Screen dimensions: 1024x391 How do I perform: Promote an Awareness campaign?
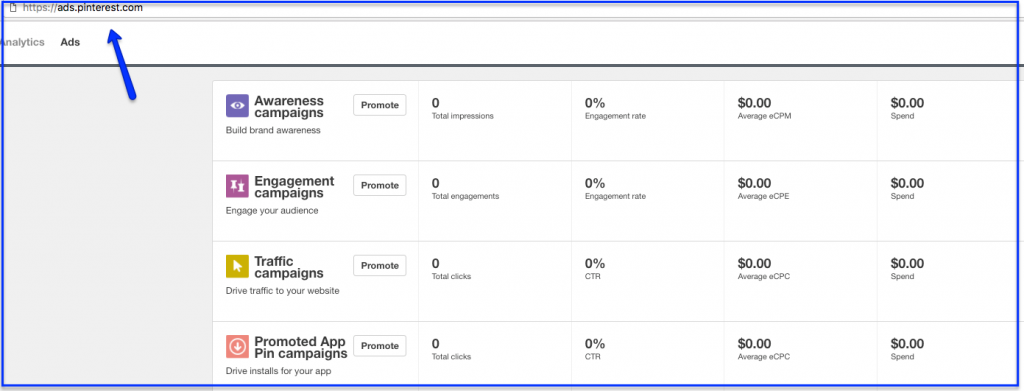click(x=379, y=105)
